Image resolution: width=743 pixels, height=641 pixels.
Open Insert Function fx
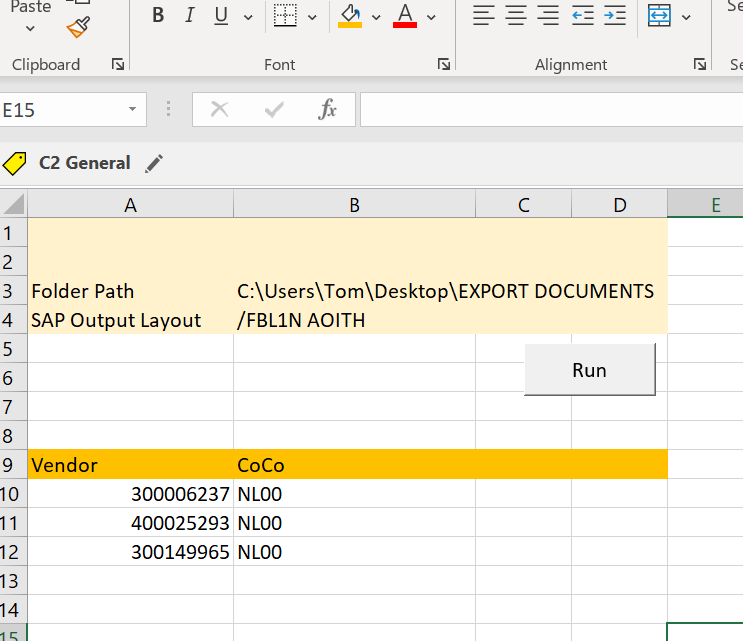(x=327, y=109)
